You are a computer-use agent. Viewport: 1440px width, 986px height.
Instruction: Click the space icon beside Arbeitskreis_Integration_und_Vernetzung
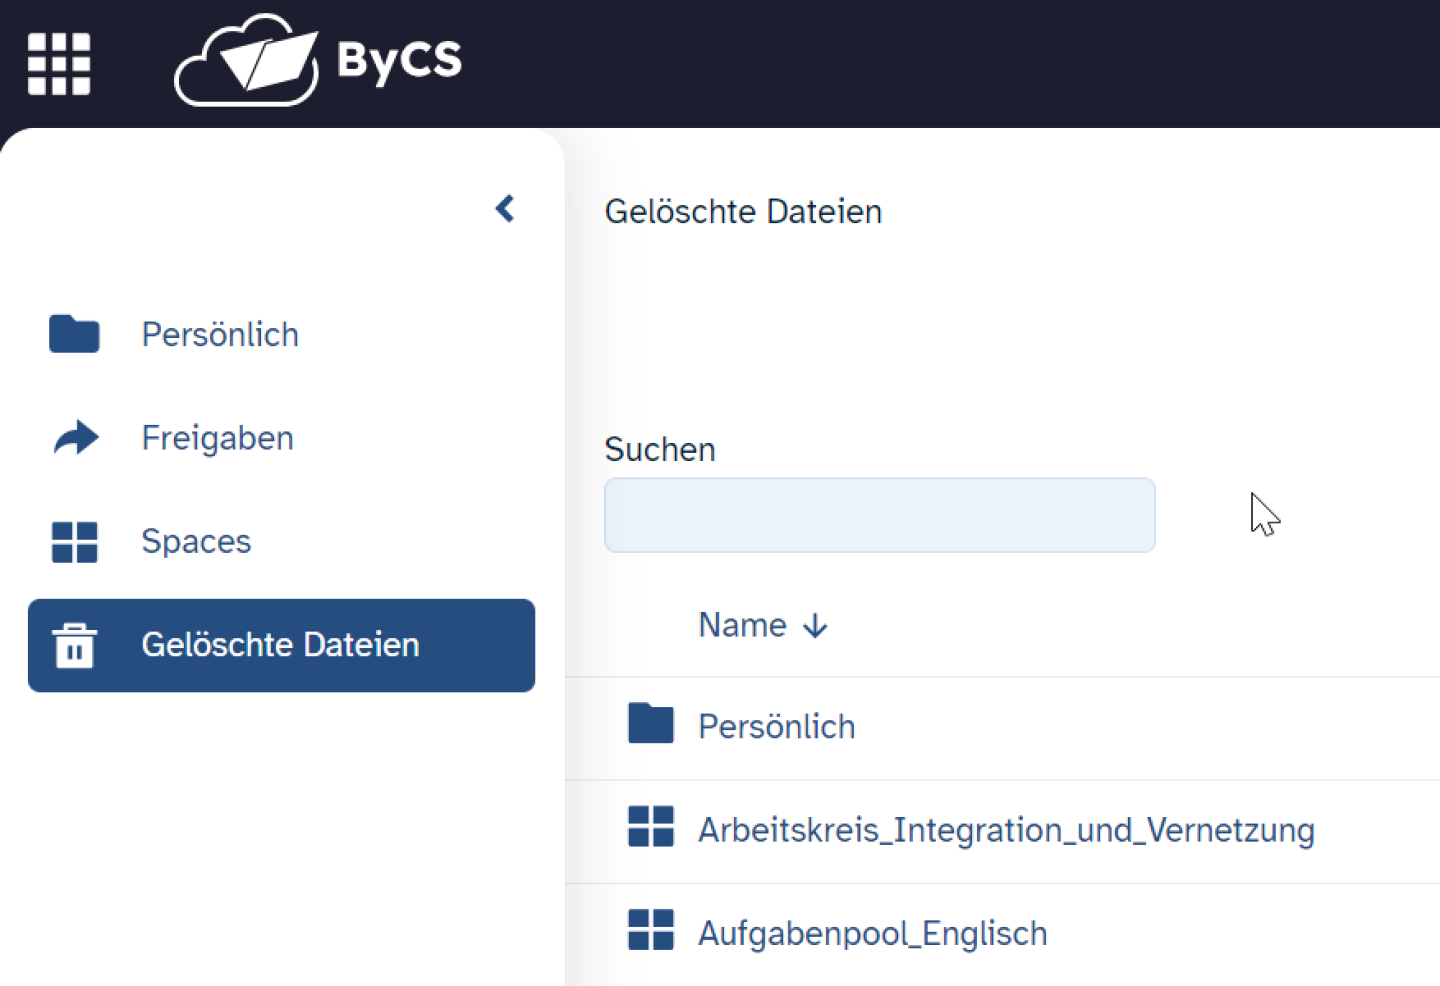(651, 827)
